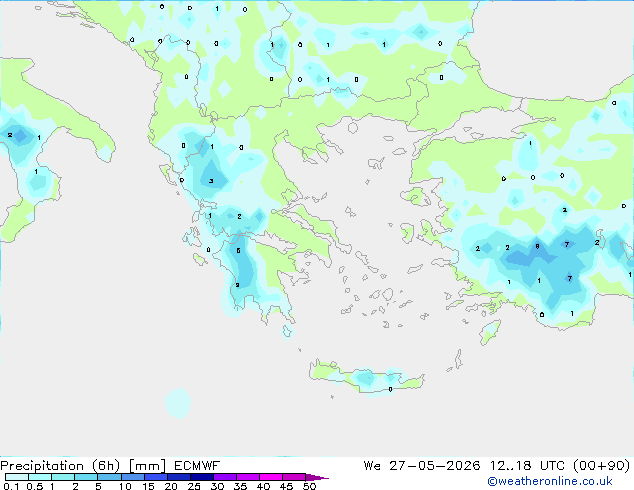
Task: Click the 'Precipitation (6h)' title text
Action: [60, 466]
